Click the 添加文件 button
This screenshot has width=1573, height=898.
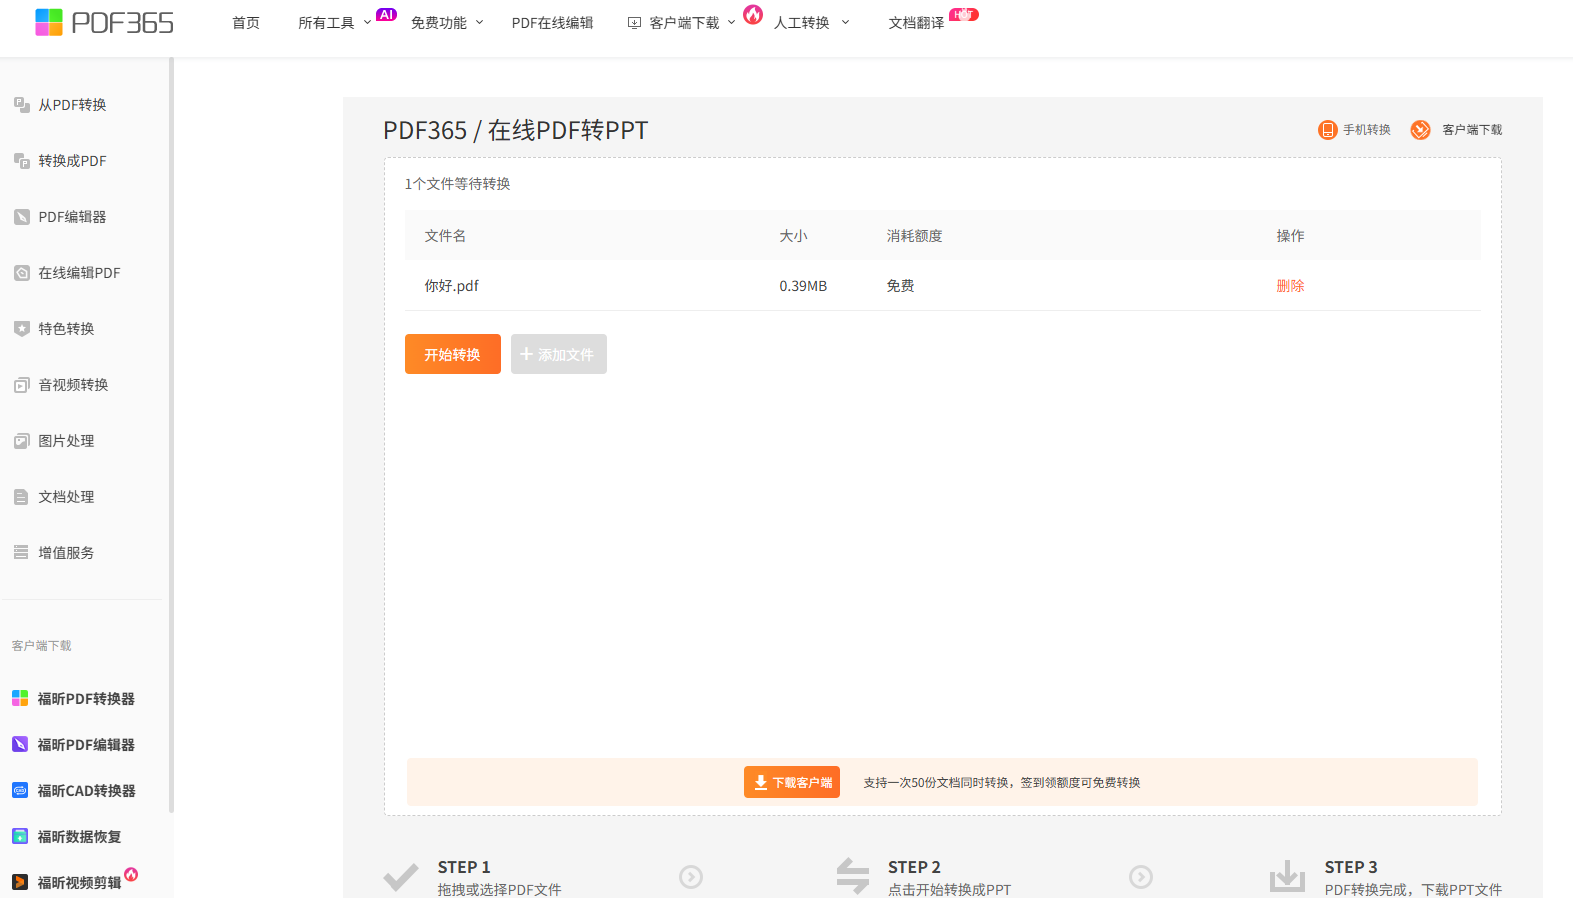[559, 354]
